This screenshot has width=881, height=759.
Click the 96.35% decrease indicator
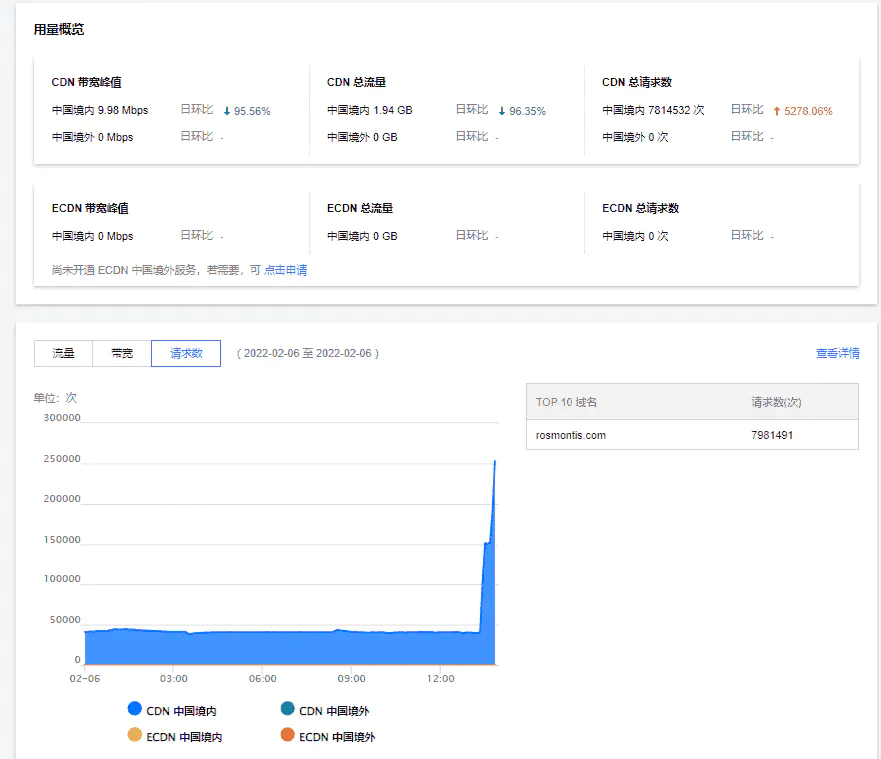click(522, 111)
